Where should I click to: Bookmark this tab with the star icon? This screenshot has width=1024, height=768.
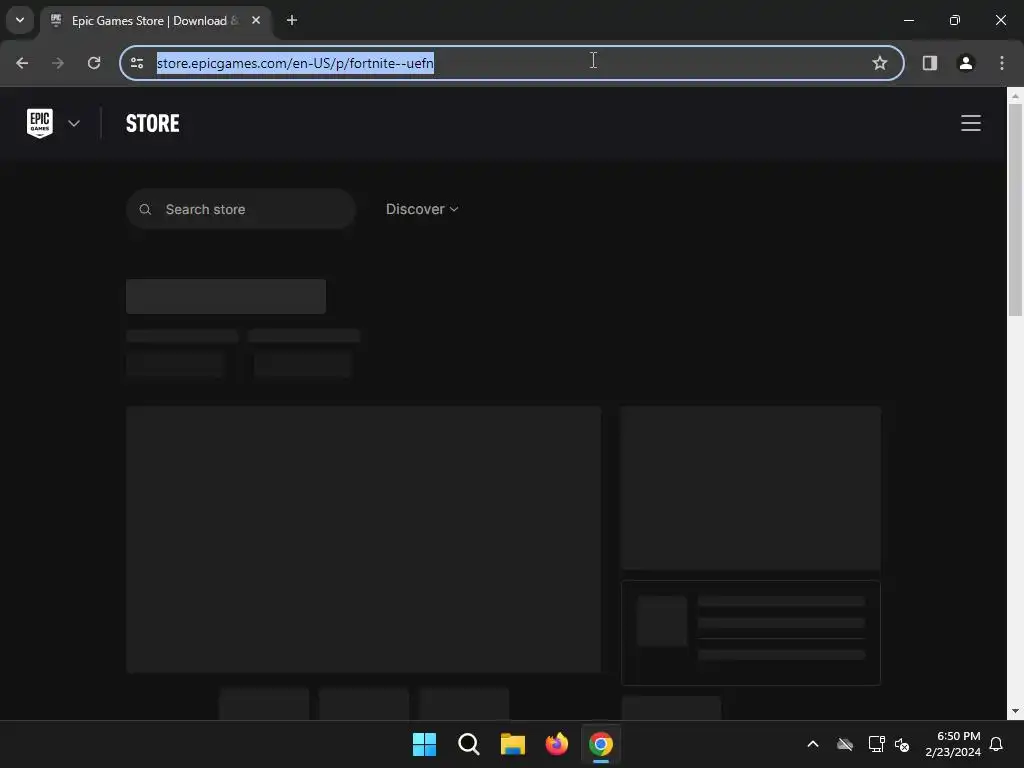pos(880,63)
